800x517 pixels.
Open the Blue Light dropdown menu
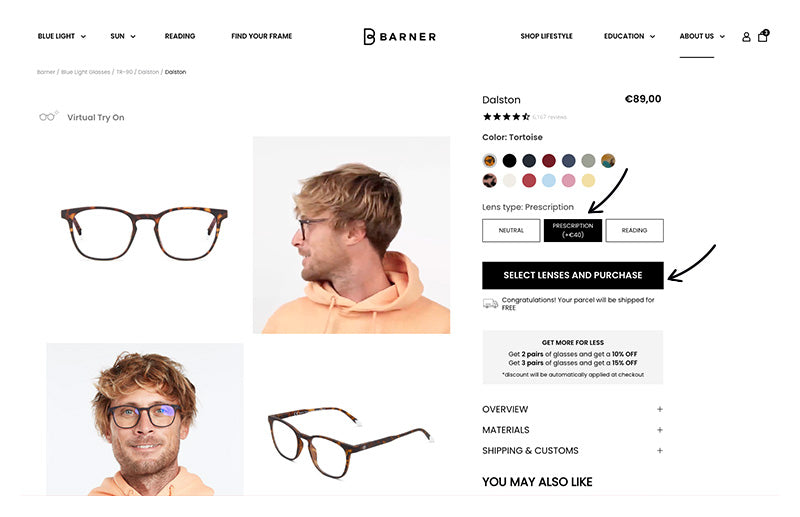click(61, 36)
